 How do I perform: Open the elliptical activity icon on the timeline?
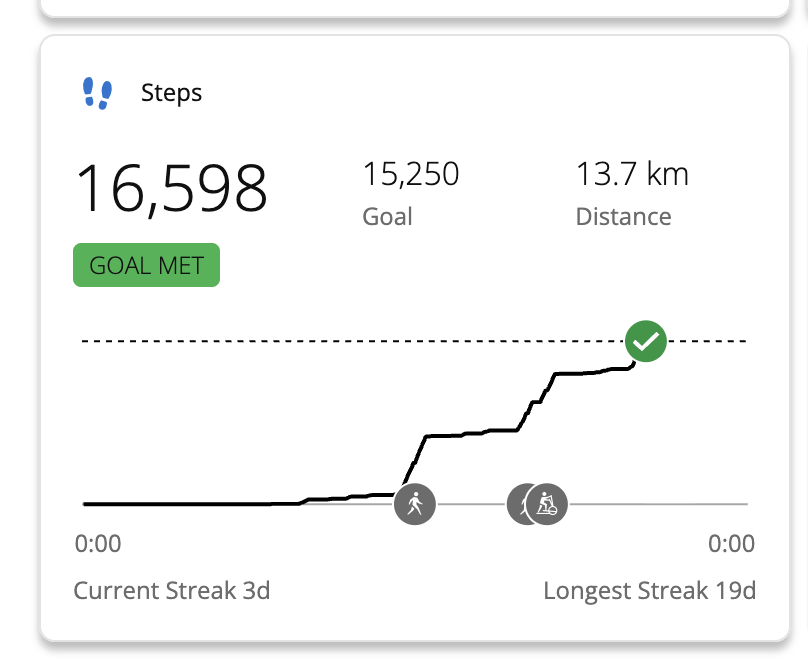pyautogui.click(x=547, y=503)
